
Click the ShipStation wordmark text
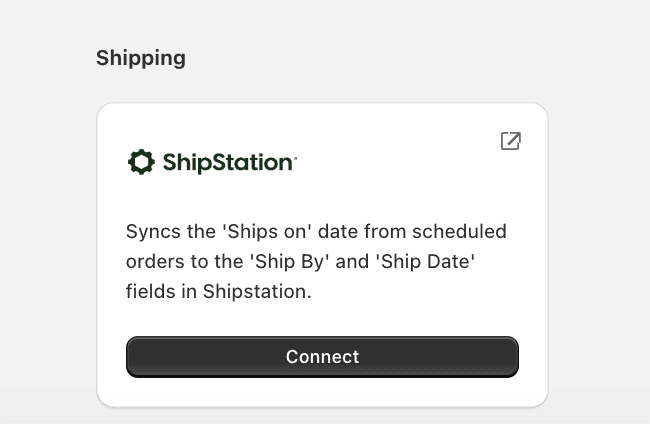pos(227,163)
